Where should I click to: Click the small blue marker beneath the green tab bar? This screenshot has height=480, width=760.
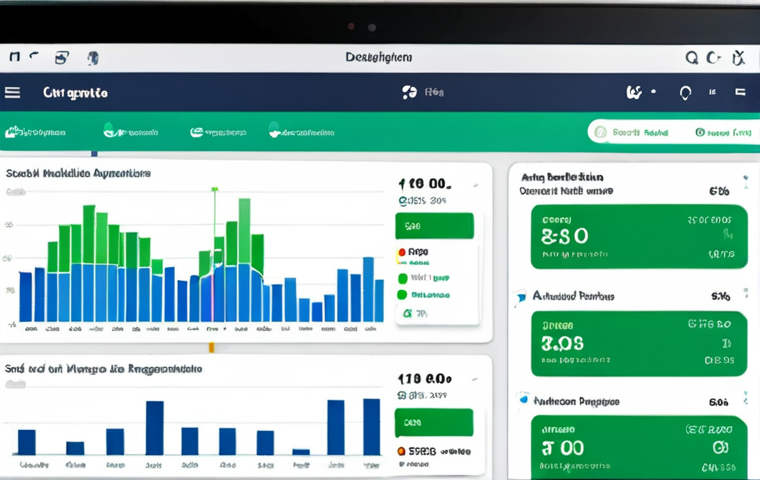(95, 154)
